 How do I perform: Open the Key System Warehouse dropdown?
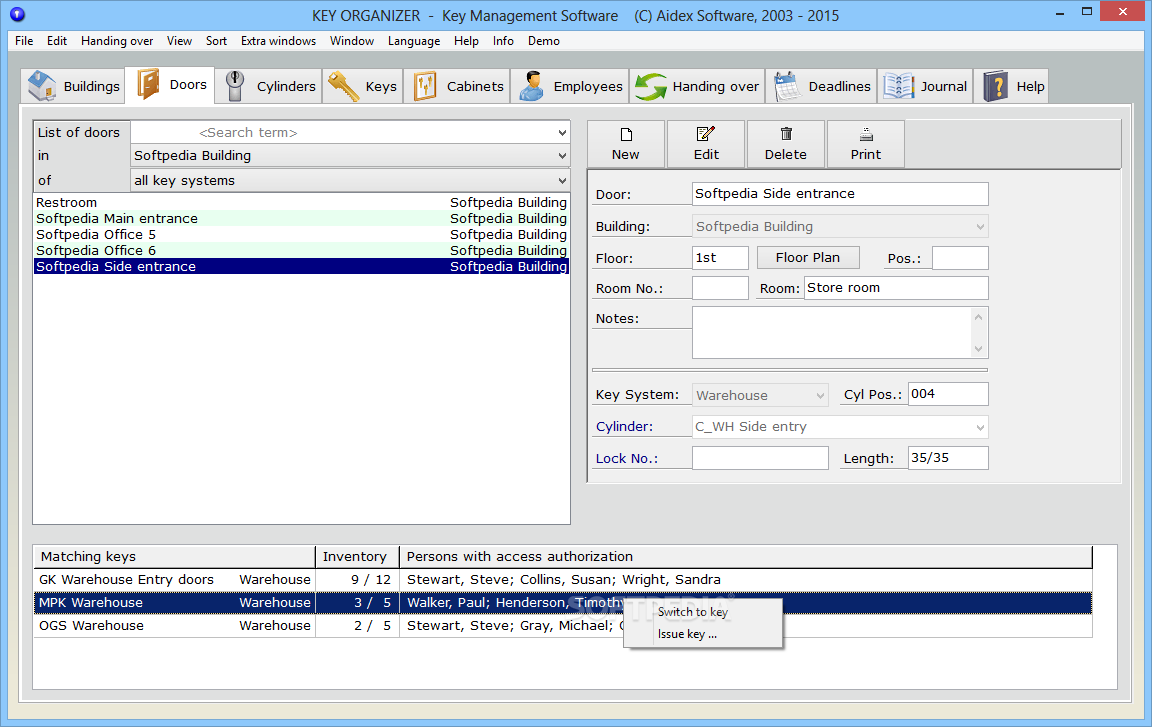point(820,396)
